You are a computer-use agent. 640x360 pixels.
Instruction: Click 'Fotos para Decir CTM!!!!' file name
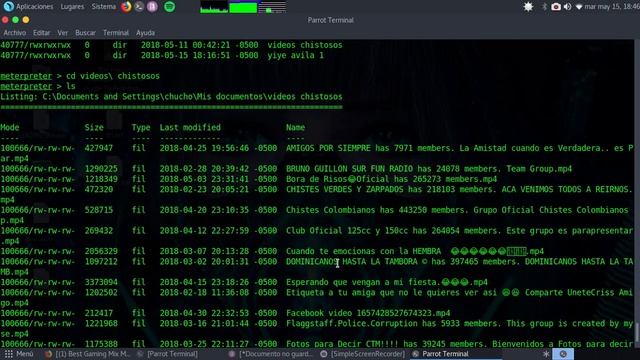[x=342, y=344]
